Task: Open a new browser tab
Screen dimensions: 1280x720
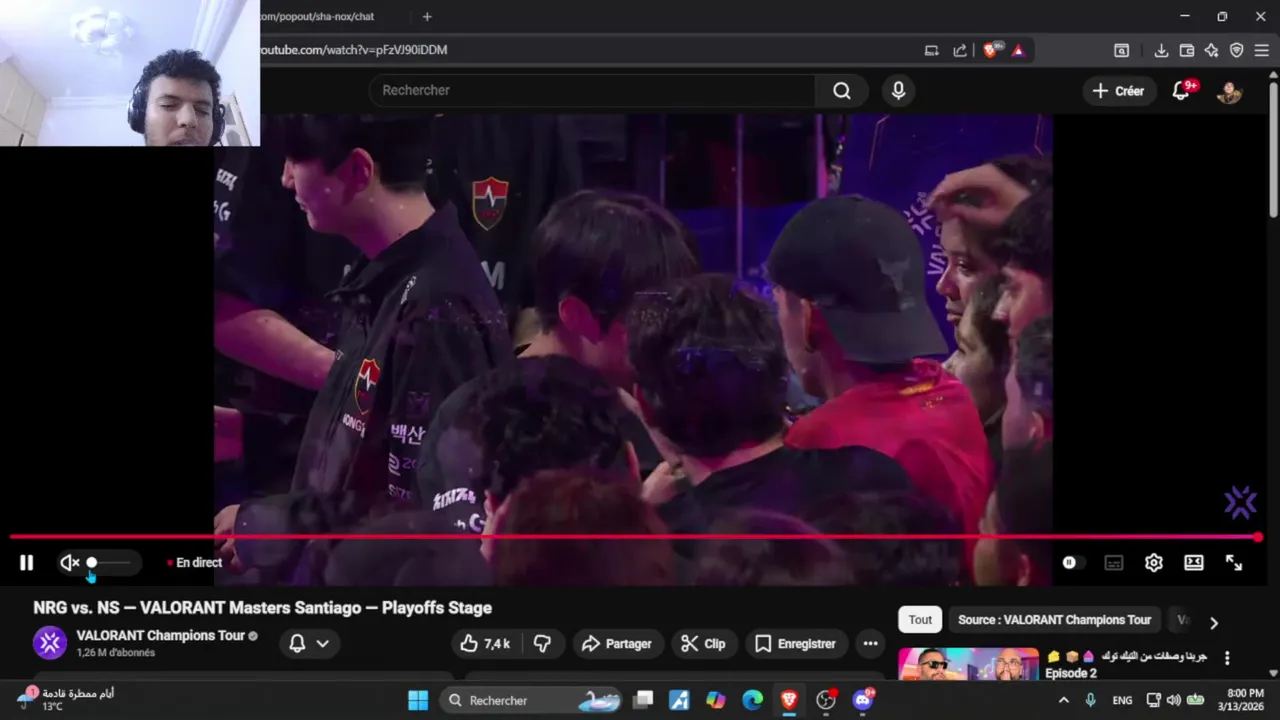Action: point(427,17)
